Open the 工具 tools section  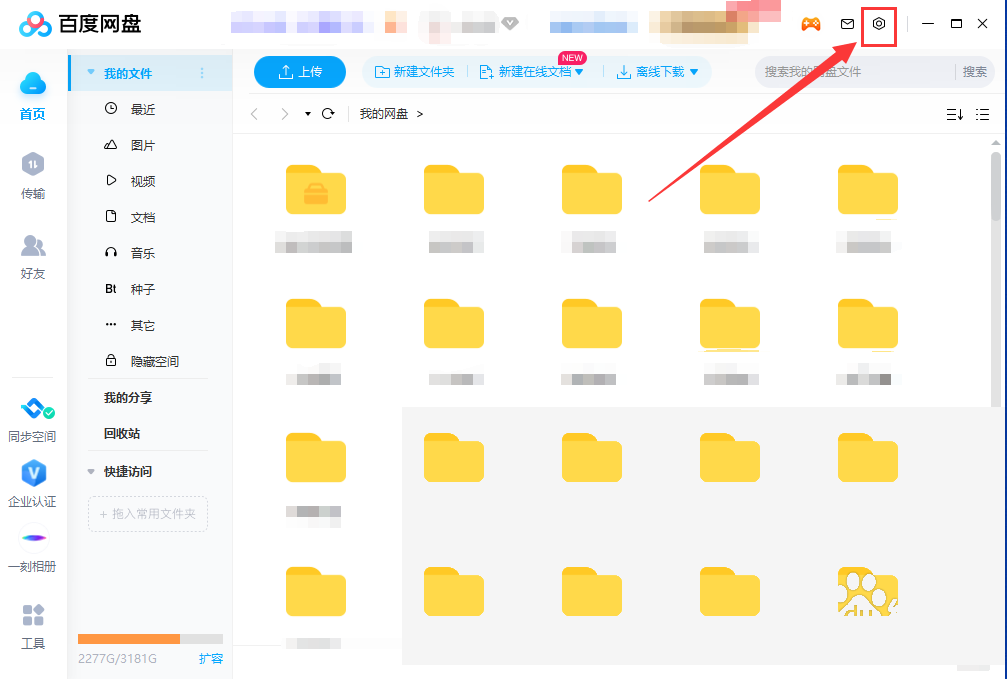click(x=33, y=626)
